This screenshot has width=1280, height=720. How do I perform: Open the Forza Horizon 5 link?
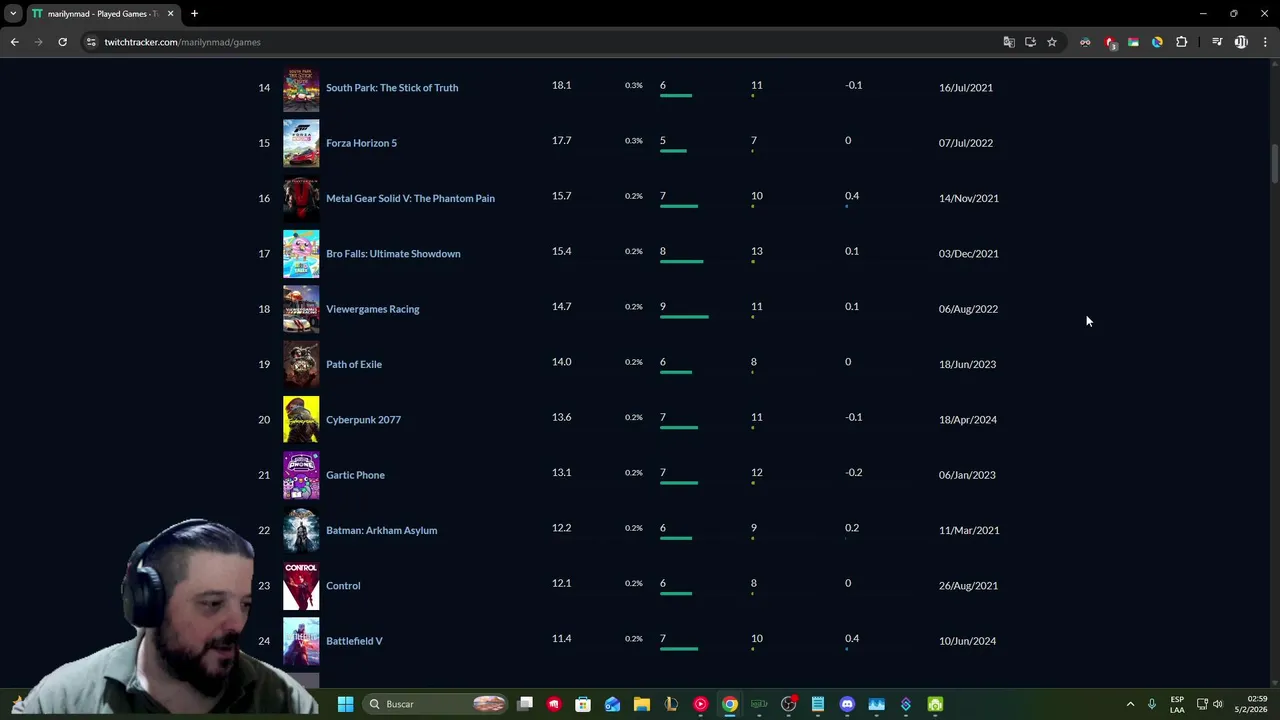[x=361, y=143]
